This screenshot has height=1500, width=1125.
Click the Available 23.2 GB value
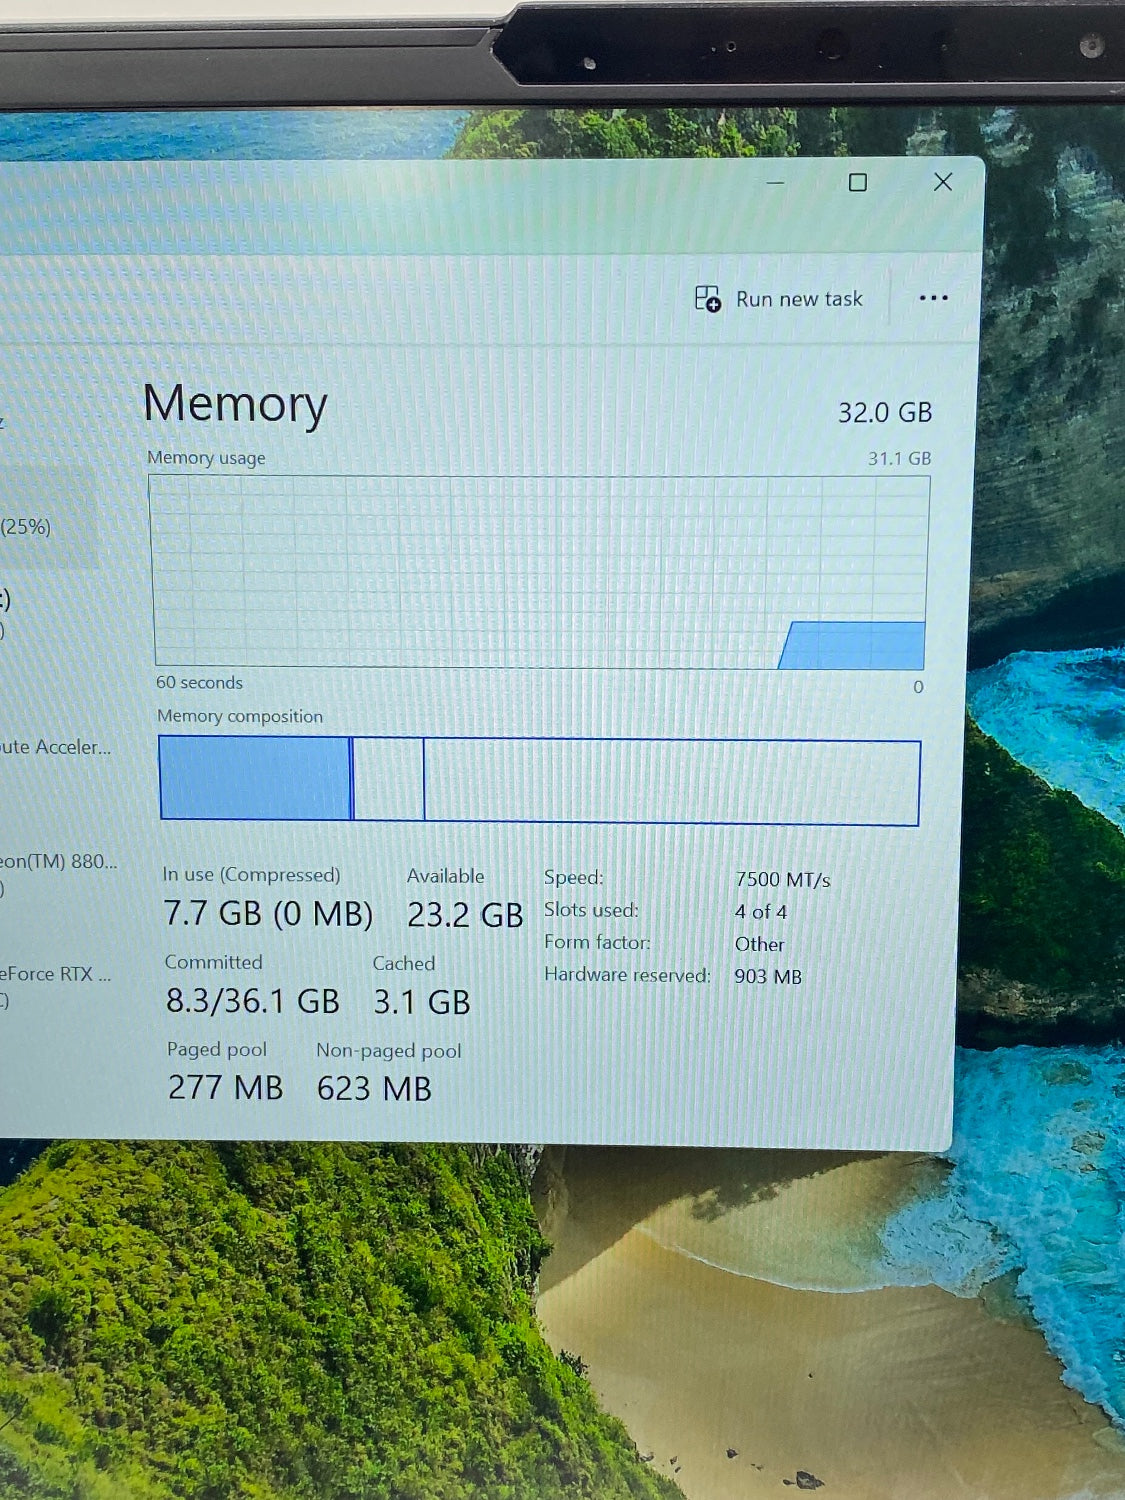tap(465, 915)
